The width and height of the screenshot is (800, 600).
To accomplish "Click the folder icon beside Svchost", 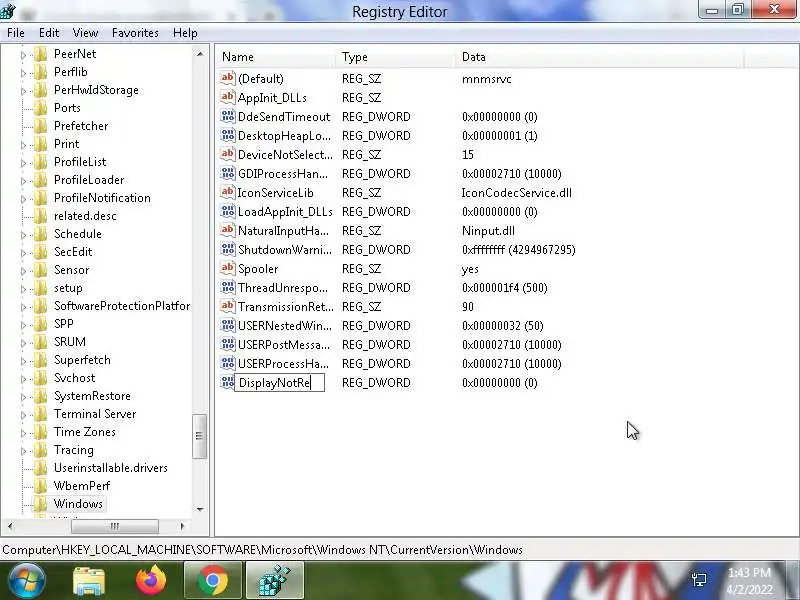I will [x=41, y=378].
